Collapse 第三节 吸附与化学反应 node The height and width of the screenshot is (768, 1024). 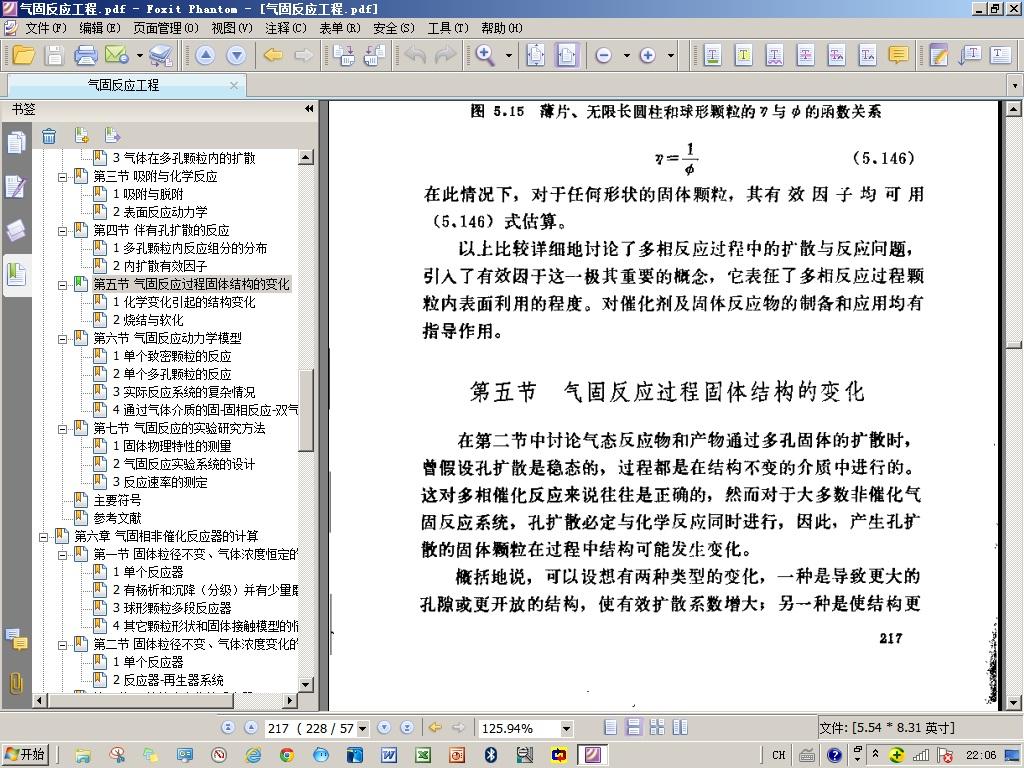pos(62,176)
